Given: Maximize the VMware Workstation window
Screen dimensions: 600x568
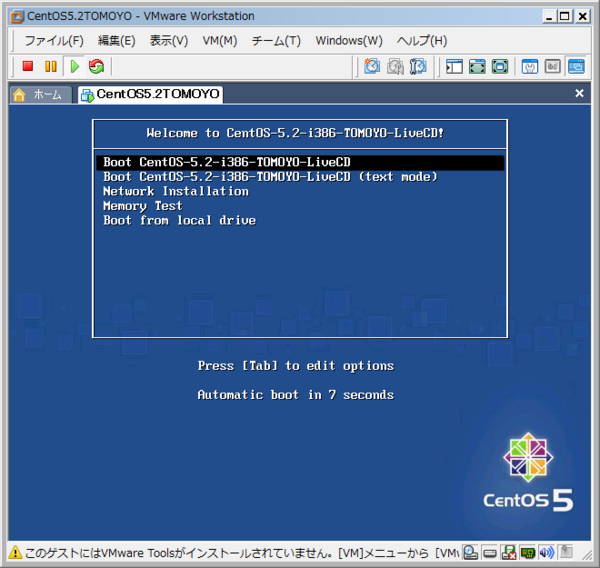Looking at the screenshot, I should click(x=565, y=16).
